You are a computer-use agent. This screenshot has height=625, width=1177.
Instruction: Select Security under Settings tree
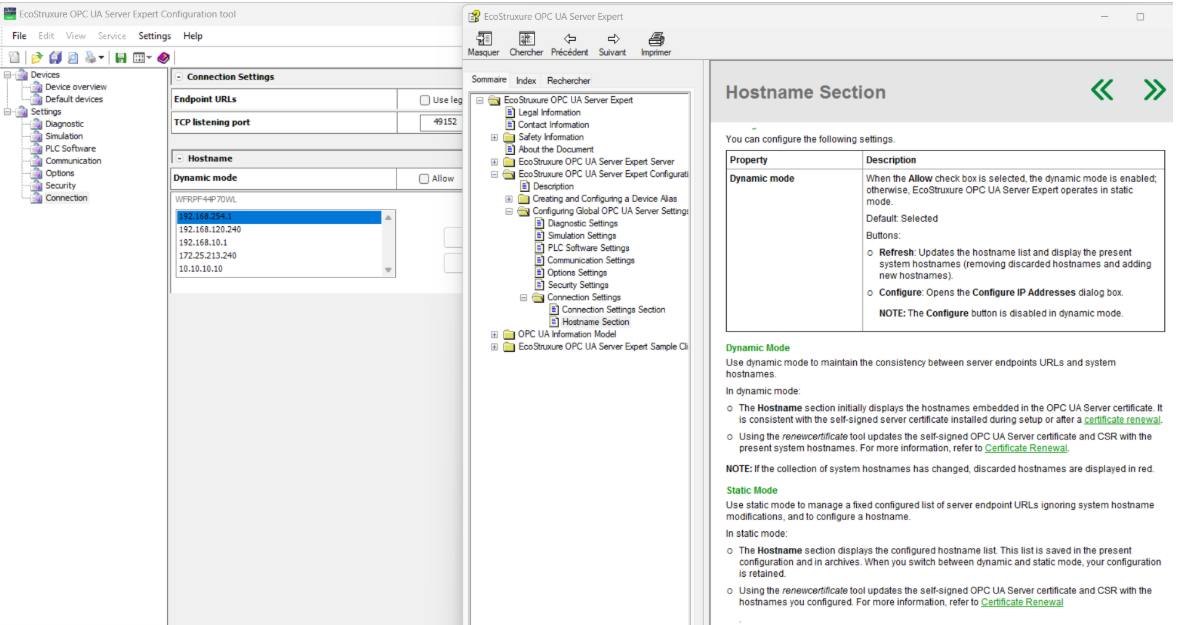point(60,185)
